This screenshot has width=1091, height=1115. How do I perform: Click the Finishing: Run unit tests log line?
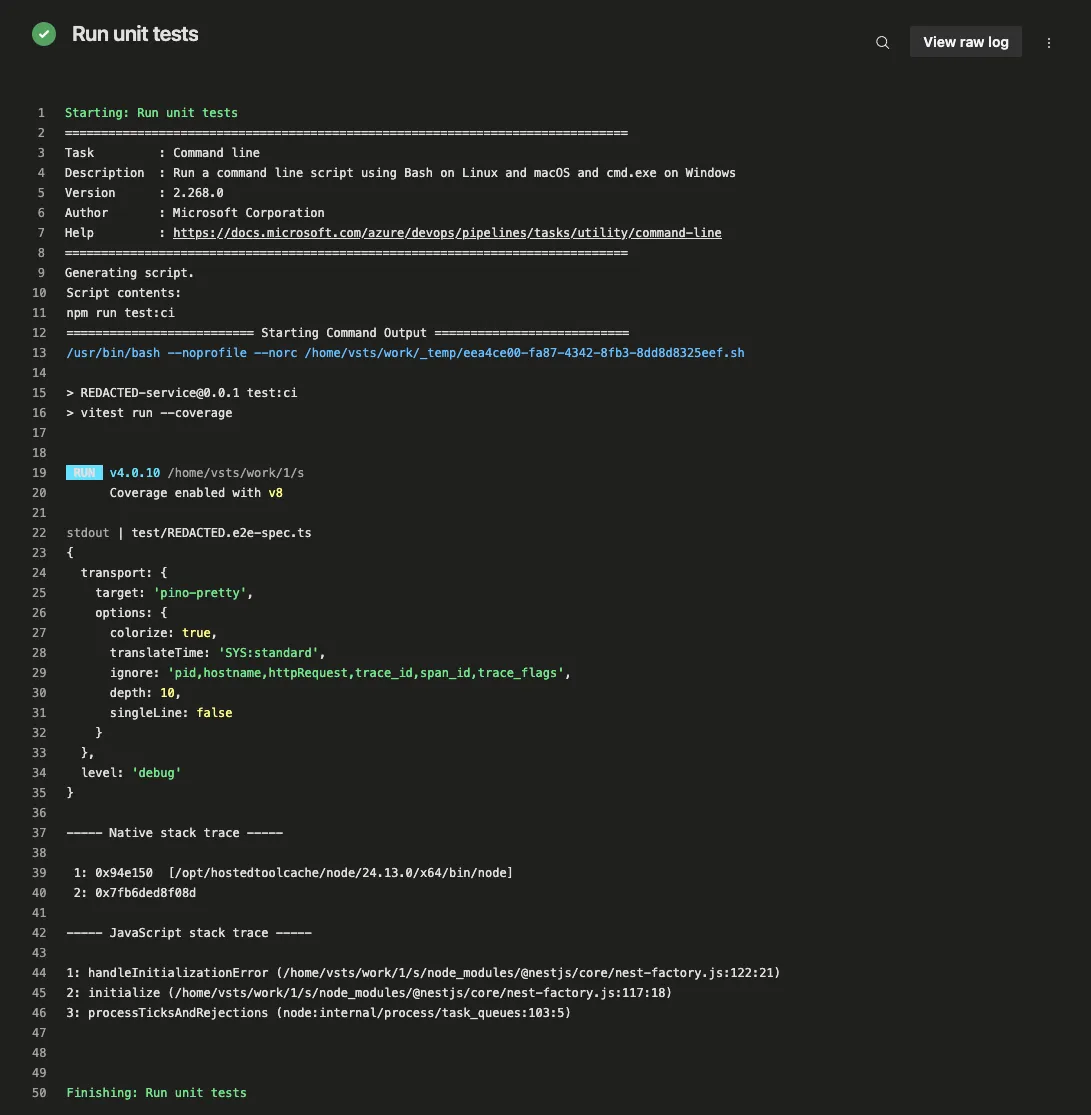(x=154, y=1092)
